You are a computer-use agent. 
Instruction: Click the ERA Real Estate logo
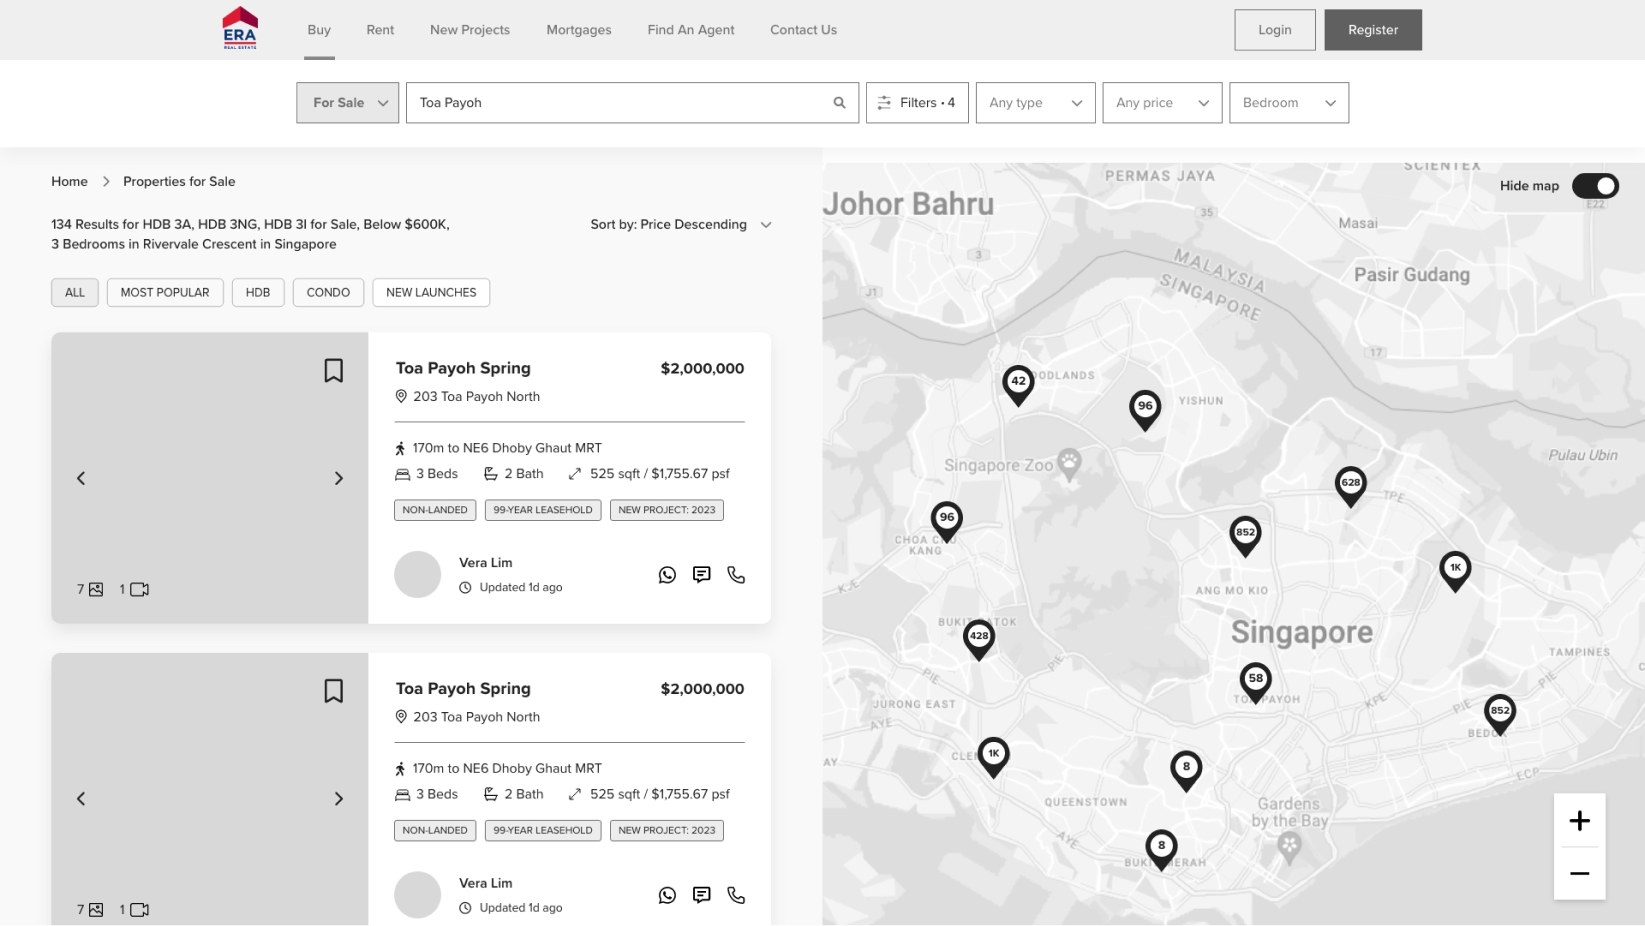coord(240,28)
